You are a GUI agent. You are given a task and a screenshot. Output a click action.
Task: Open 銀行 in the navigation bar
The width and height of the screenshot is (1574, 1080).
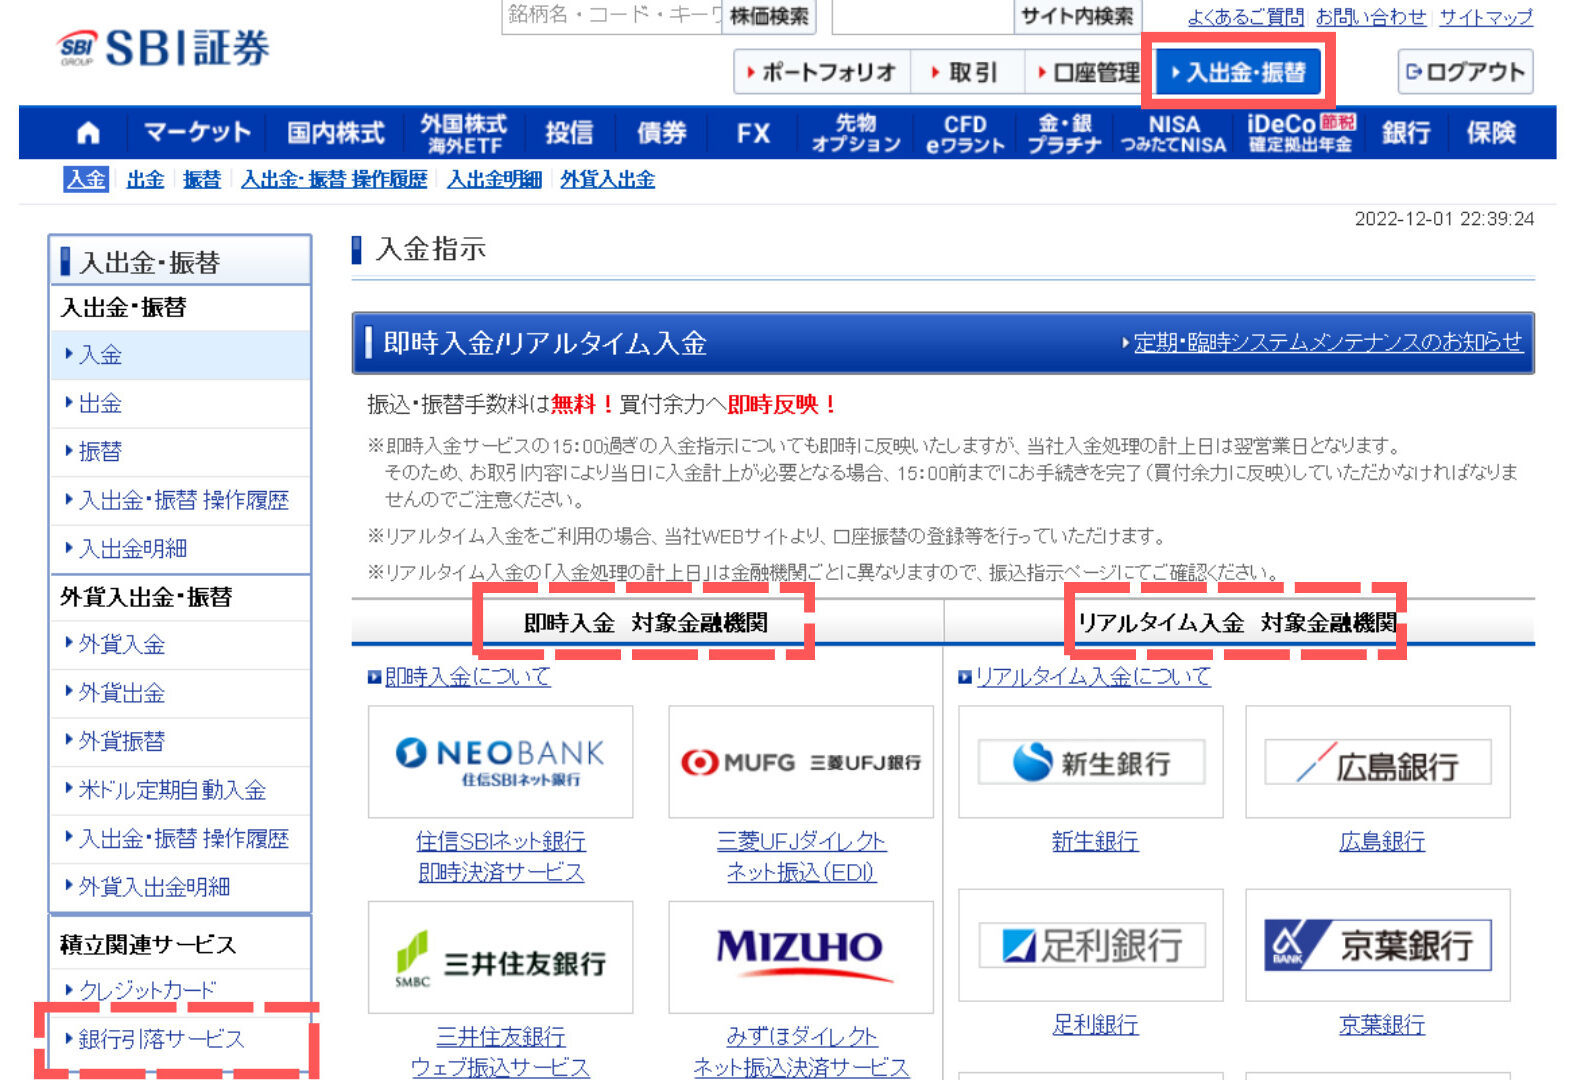pyautogui.click(x=1406, y=132)
